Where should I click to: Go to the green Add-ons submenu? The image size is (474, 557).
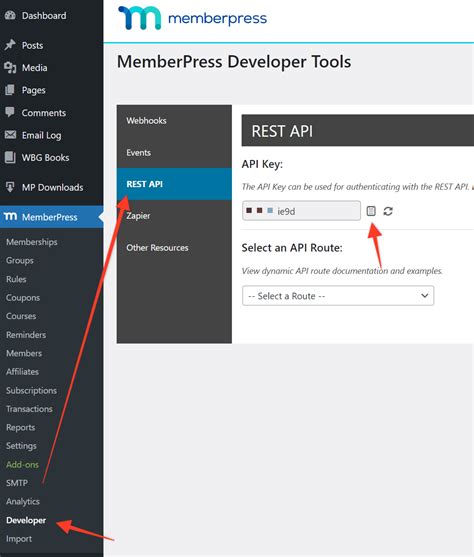point(22,464)
